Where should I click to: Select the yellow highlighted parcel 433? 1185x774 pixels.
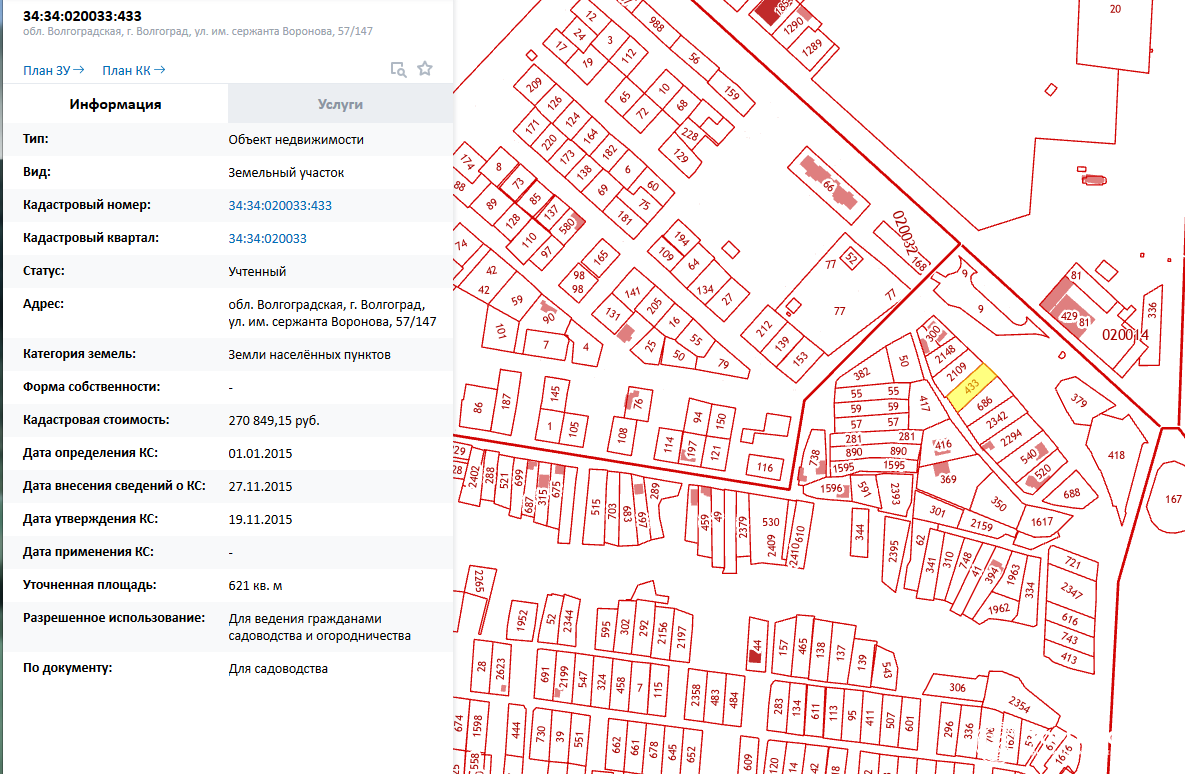coord(971,387)
